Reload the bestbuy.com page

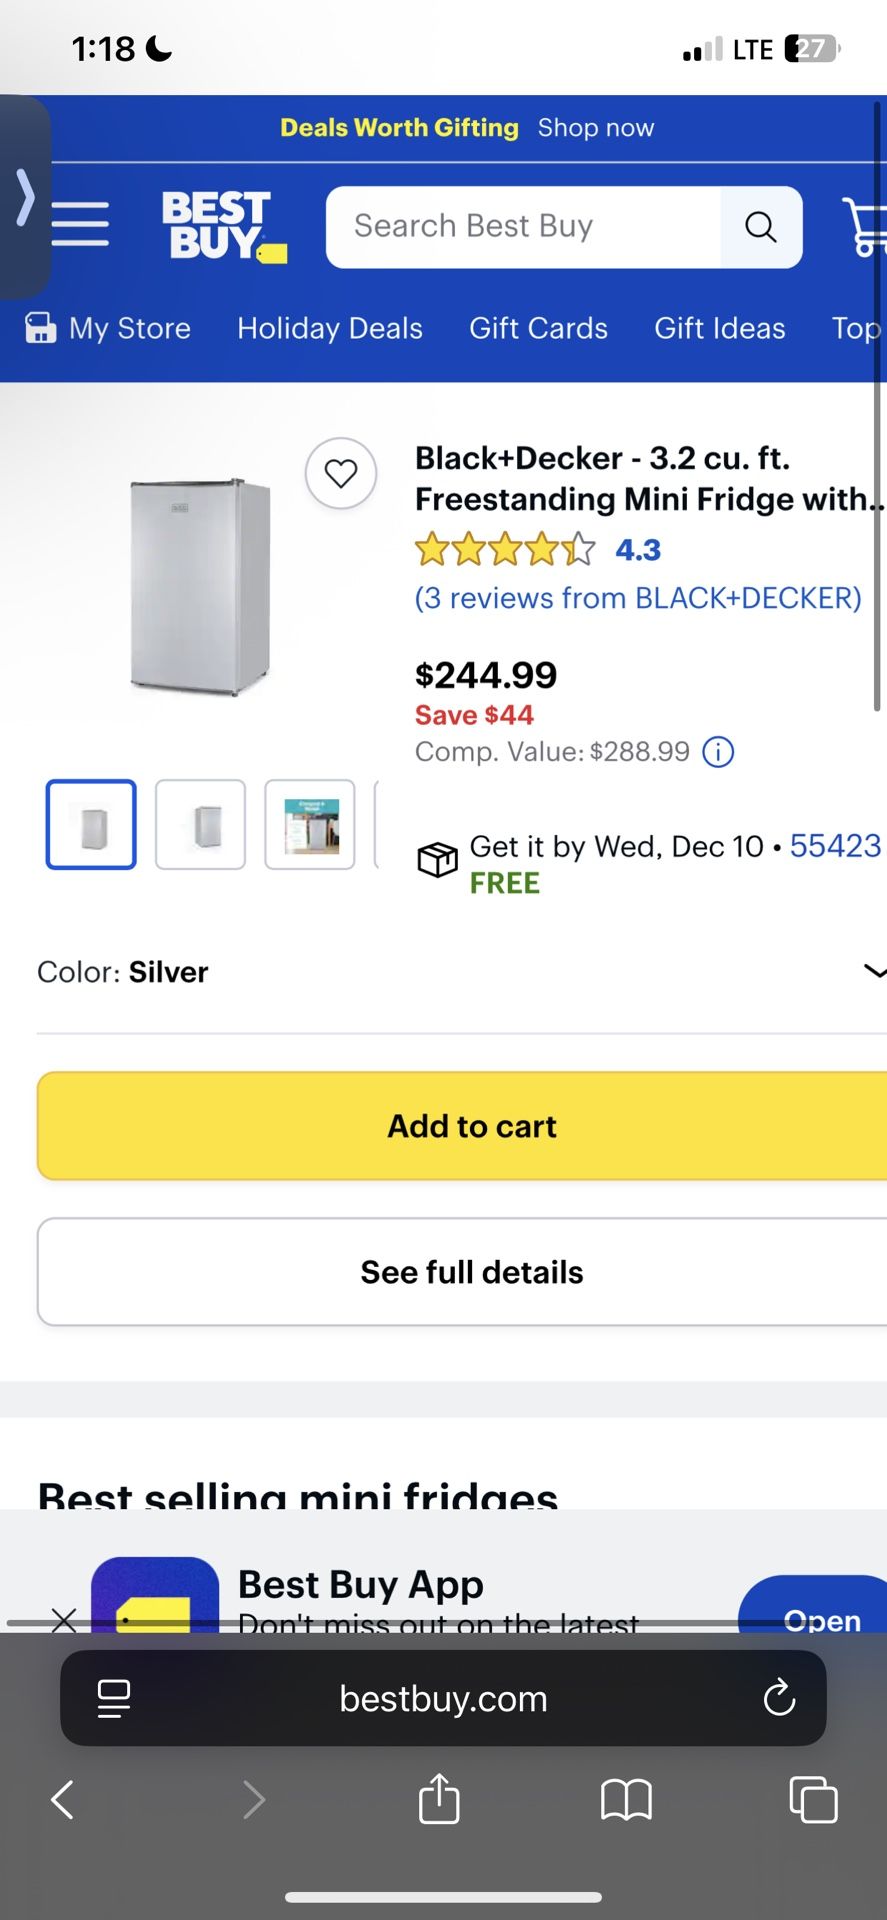coord(779,1698)
